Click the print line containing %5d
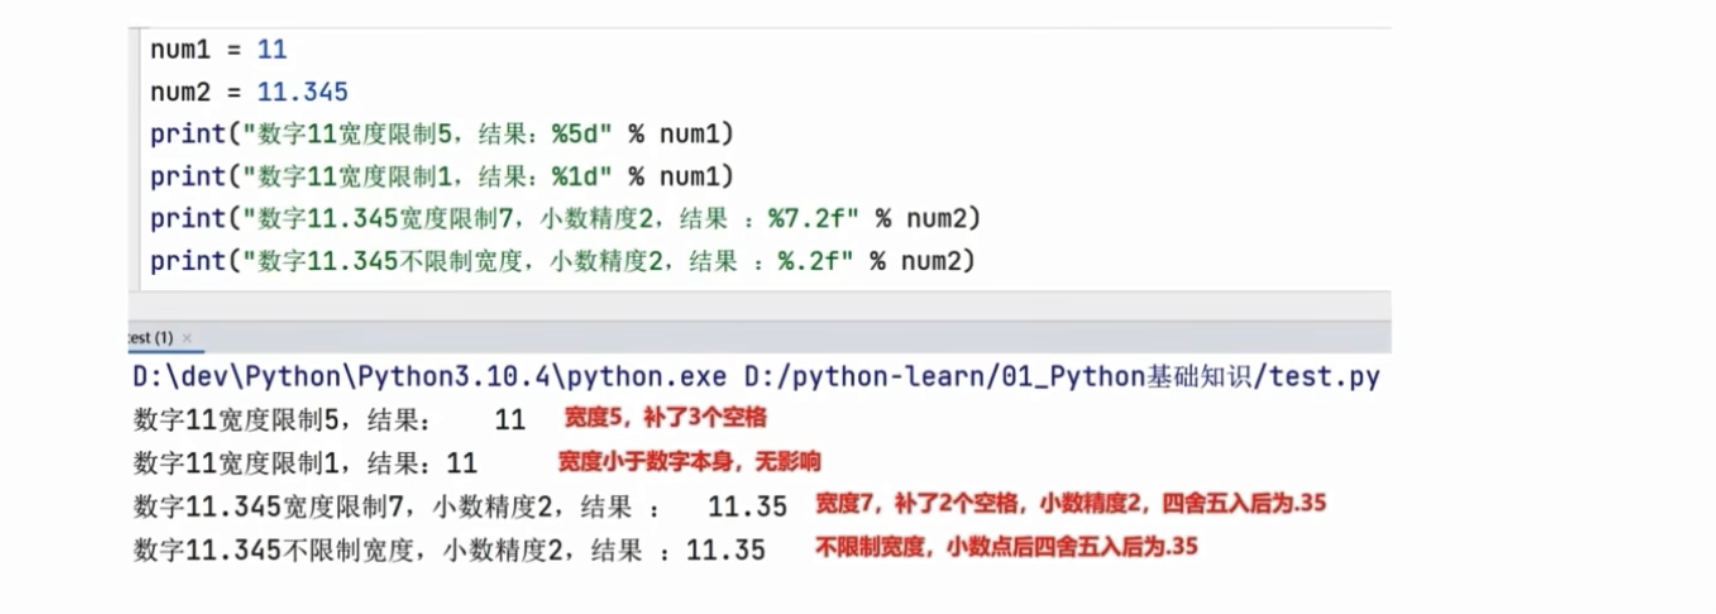Screen dimensions: 1716x614 click(442, 134)
